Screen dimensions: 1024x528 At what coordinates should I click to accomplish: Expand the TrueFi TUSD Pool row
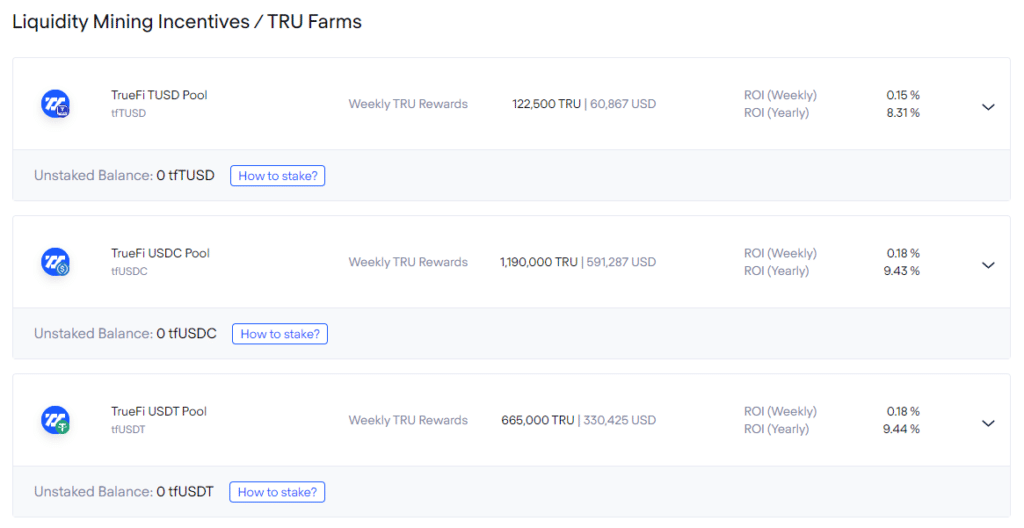point(988,107)
